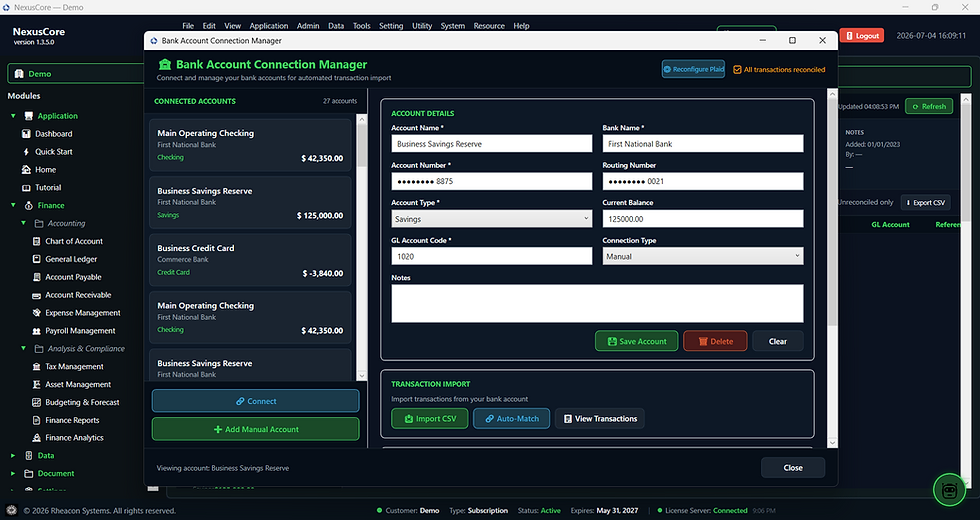Click the Routing Number field
The width and height of the screenshot is (980, 520).
click(702, 181)
